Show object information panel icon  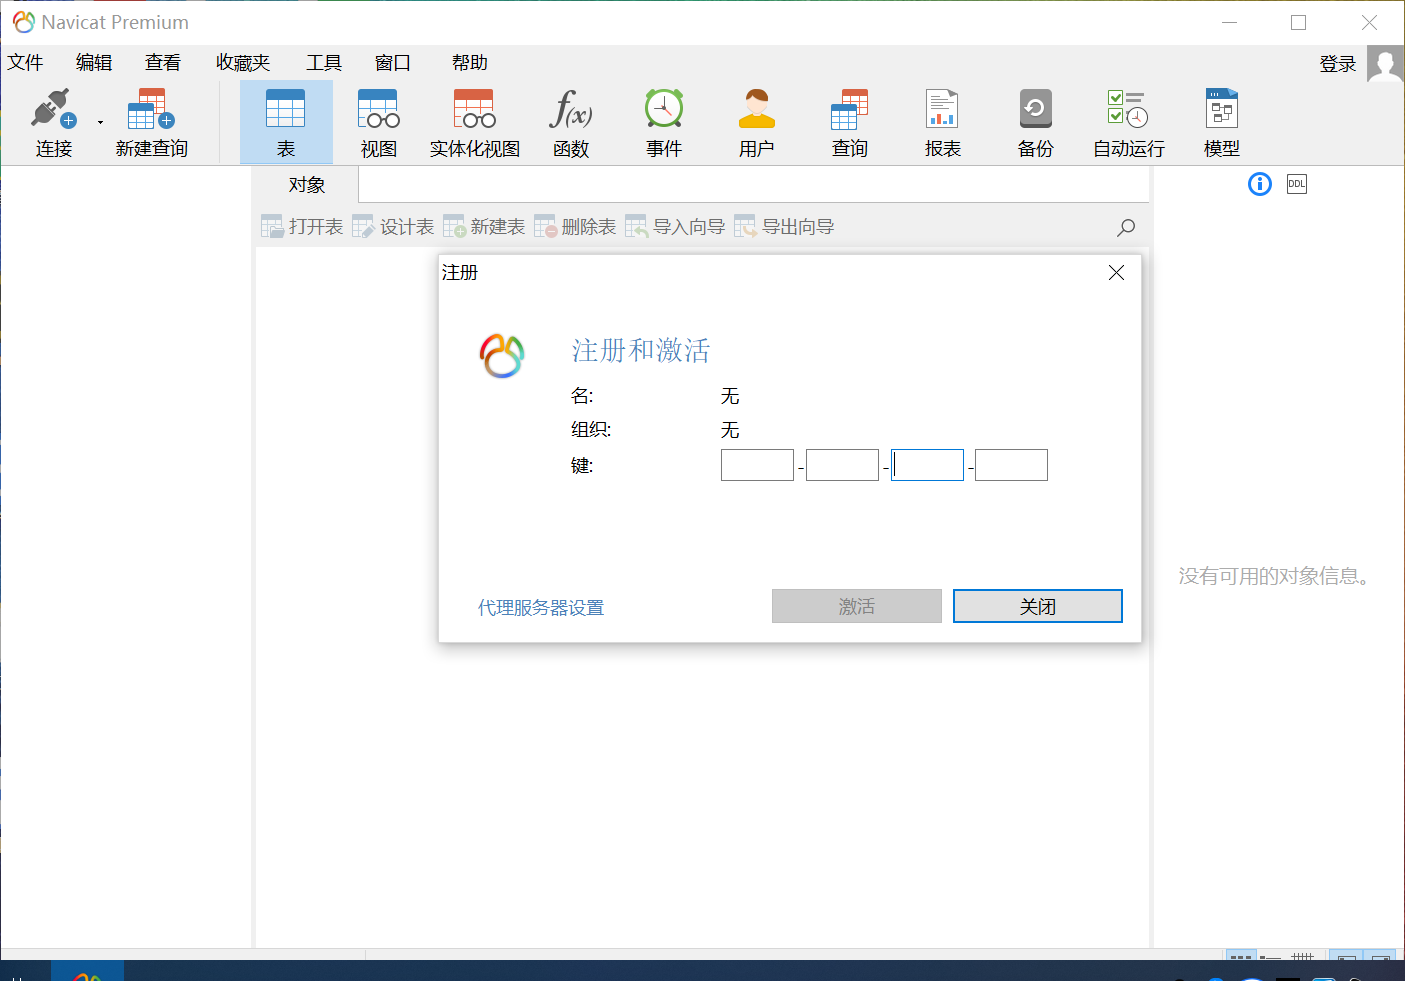point(1259,184)
